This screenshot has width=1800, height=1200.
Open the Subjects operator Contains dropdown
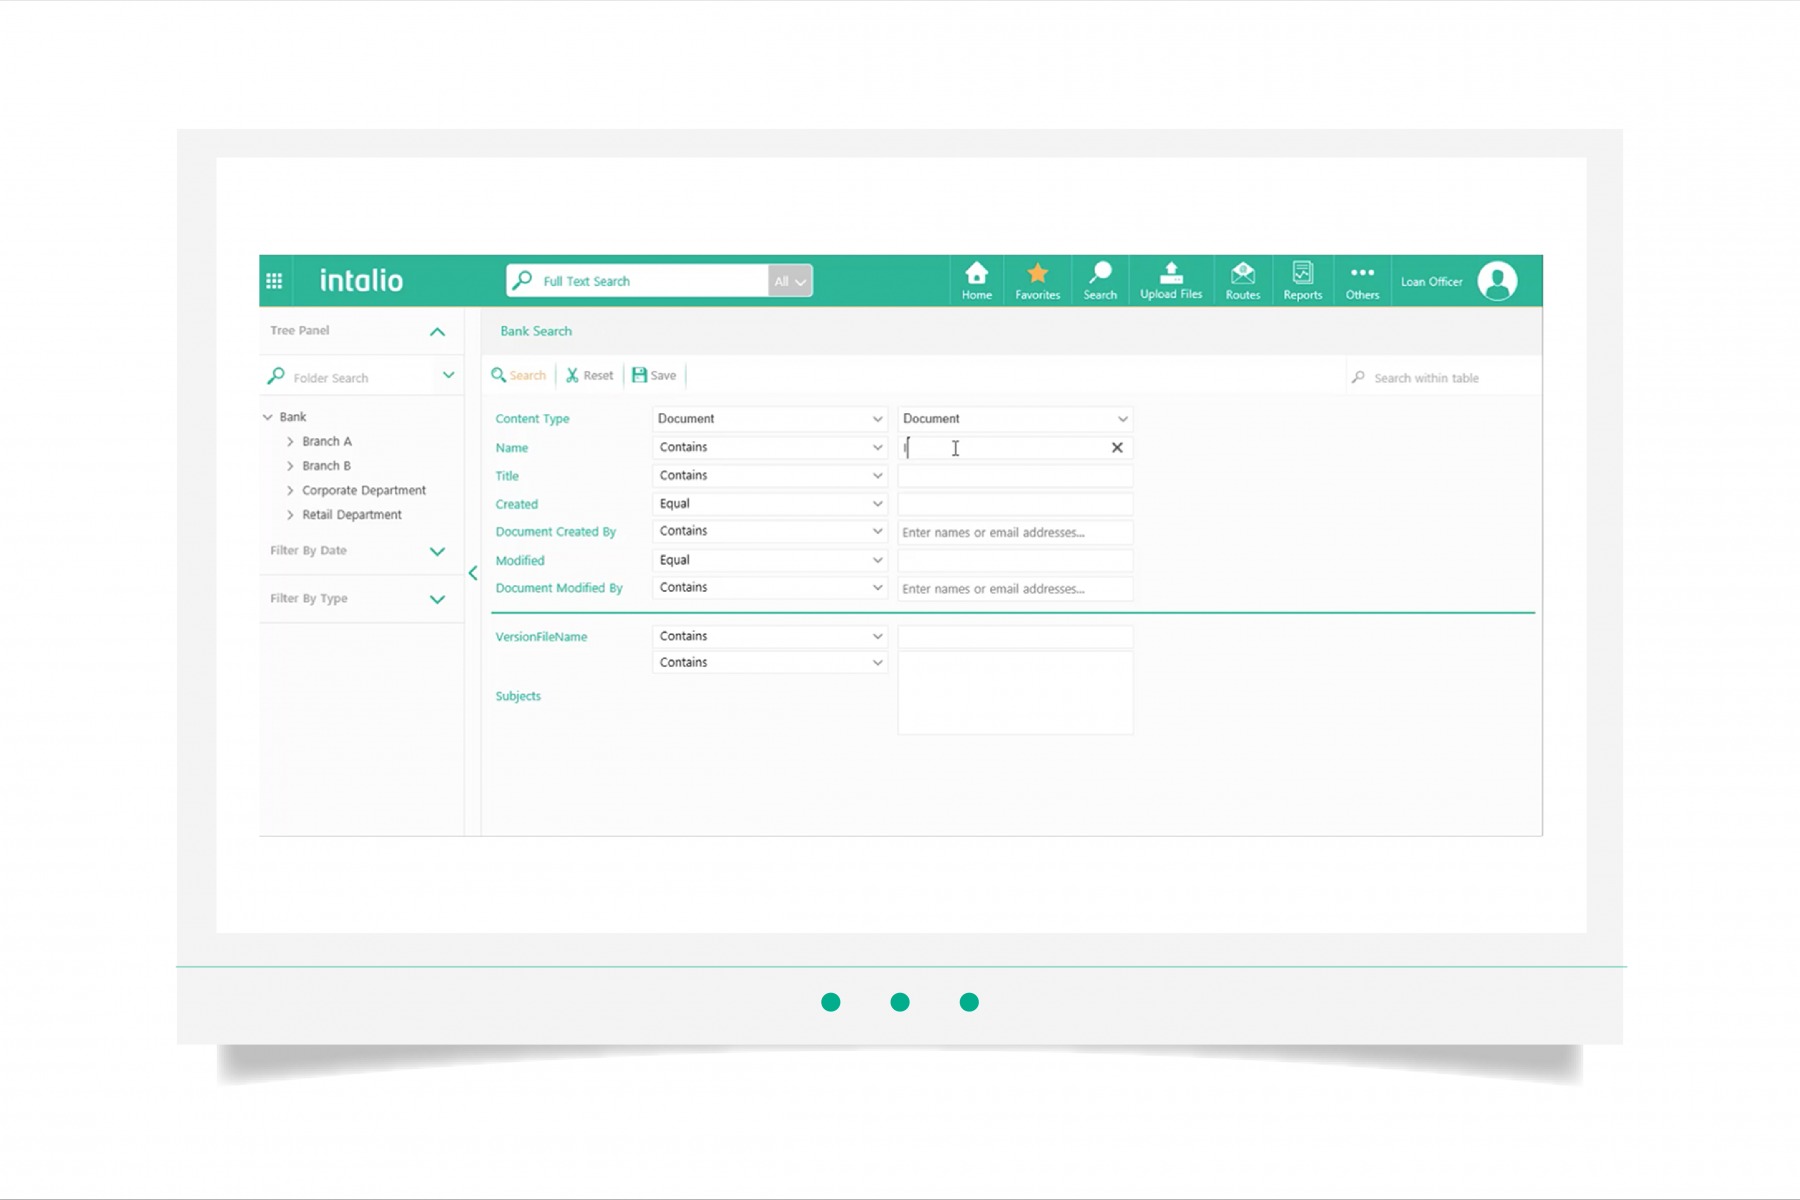tap(769, 662)
